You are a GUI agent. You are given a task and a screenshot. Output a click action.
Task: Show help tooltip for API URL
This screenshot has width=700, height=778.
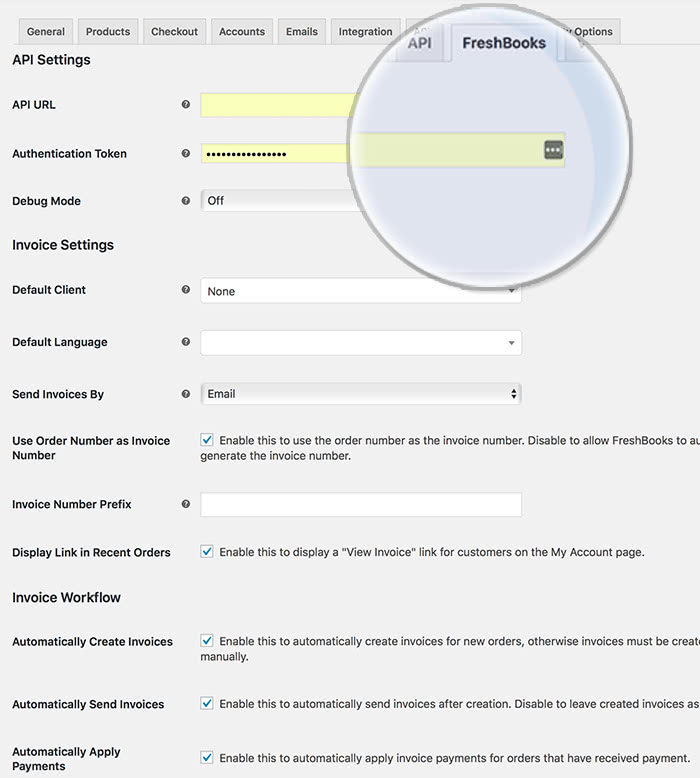[186, 104]
